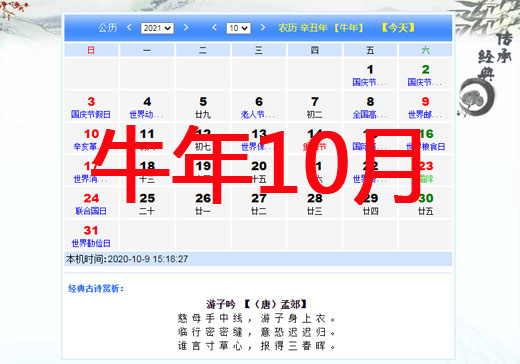The width and height of the screenshot is (520, 364).
Task: Select October 3 国庆节假日 date cell
Action: point(91,106)
